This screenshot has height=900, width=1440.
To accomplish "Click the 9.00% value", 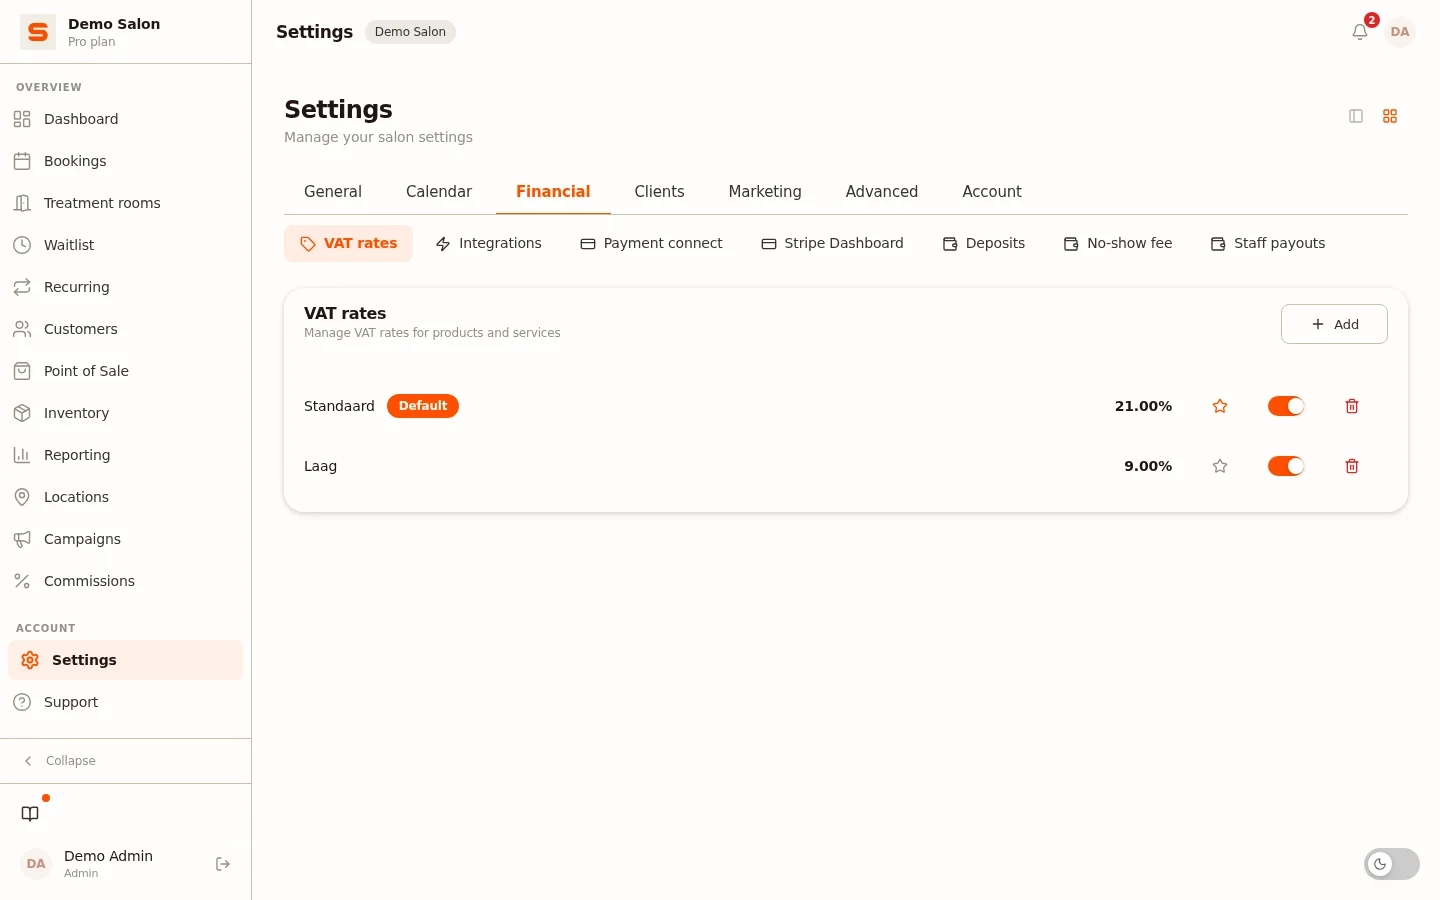I will point(1148,466).
